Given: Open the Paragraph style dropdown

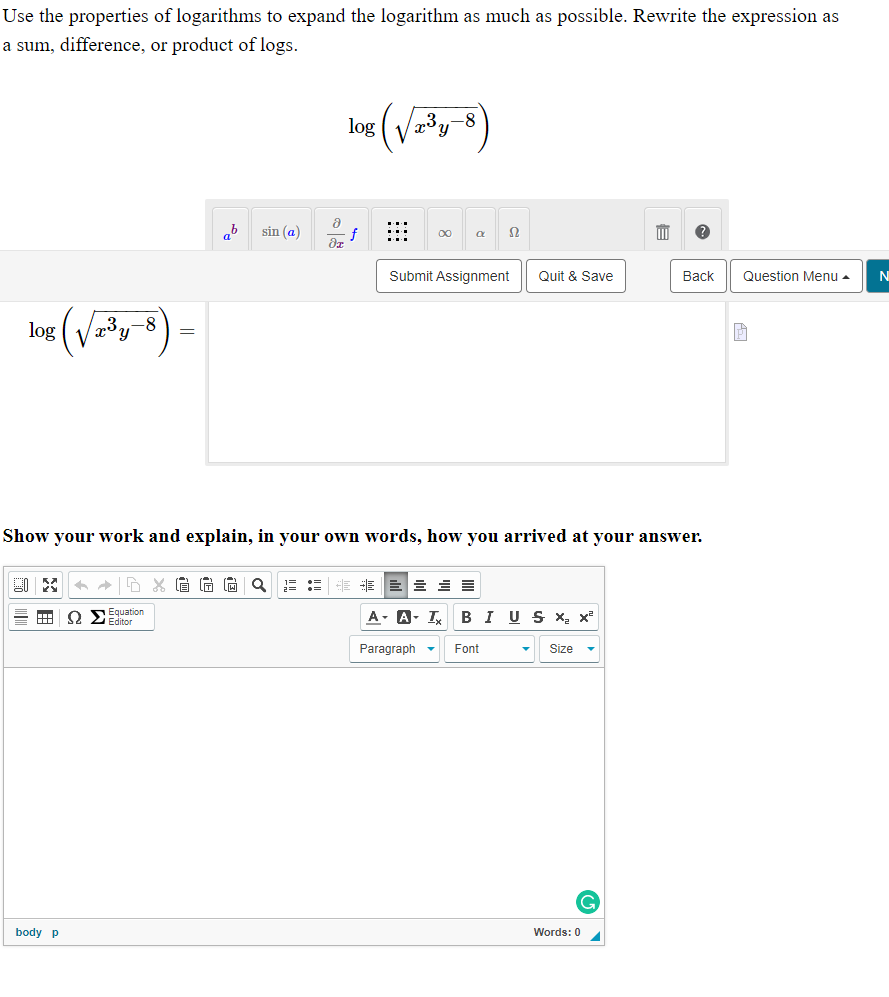Looking at the screenshot, I should [x=394, y=648].
